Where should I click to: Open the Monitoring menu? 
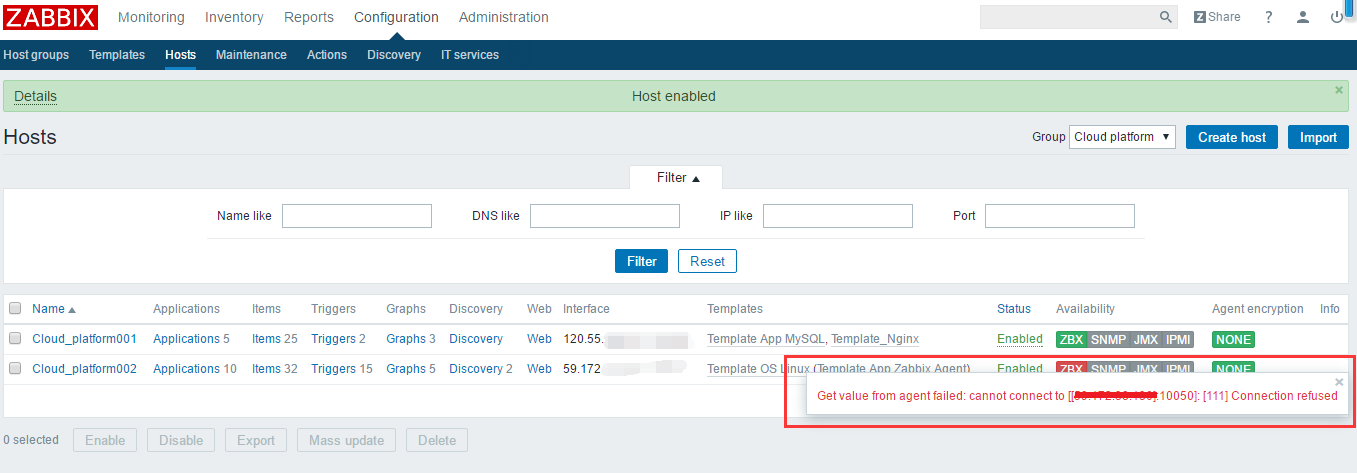click(151, 17)
